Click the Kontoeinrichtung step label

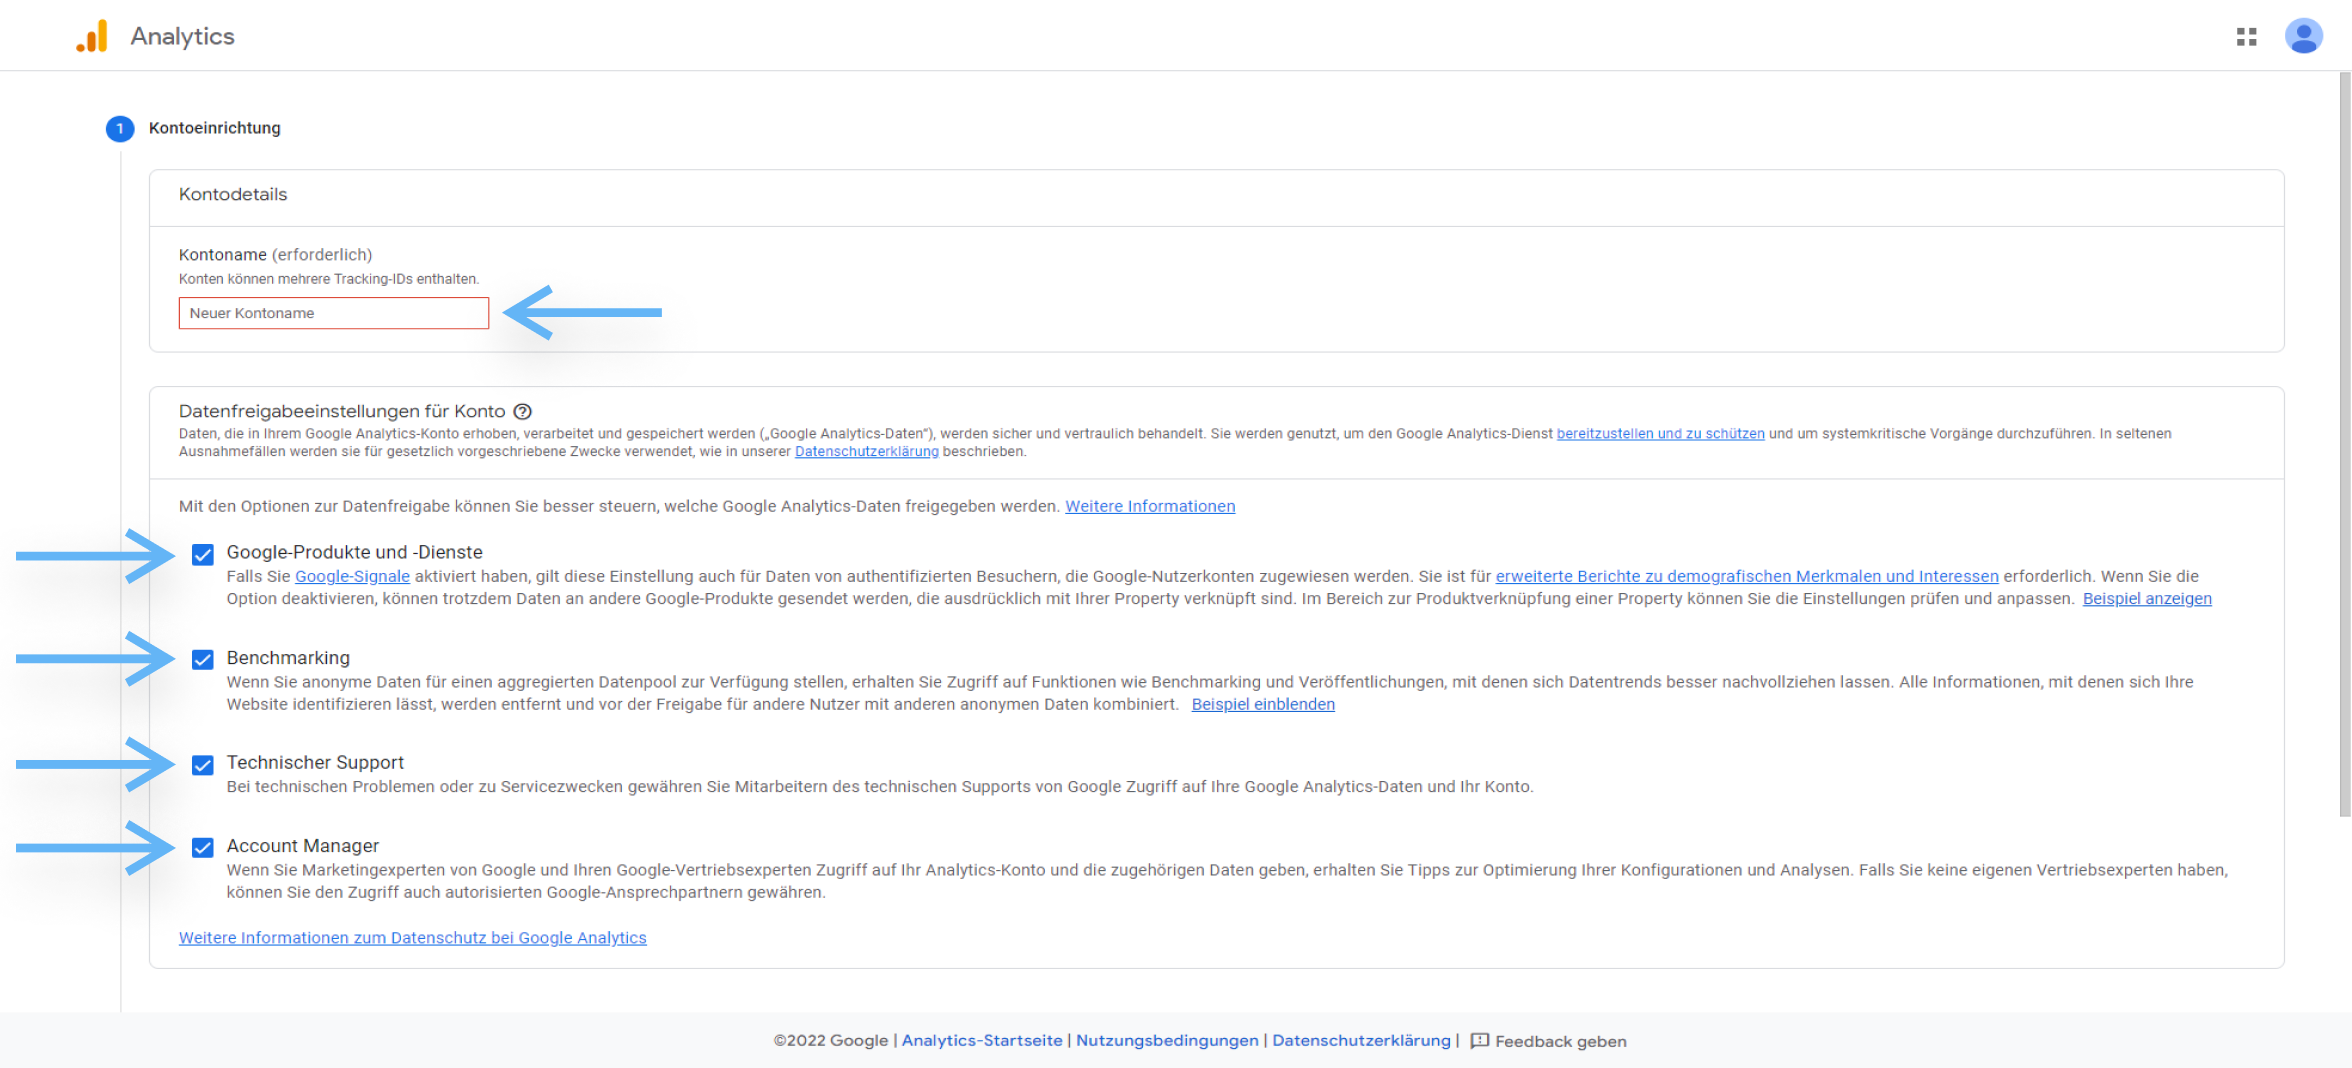click(x=215, y=128)
